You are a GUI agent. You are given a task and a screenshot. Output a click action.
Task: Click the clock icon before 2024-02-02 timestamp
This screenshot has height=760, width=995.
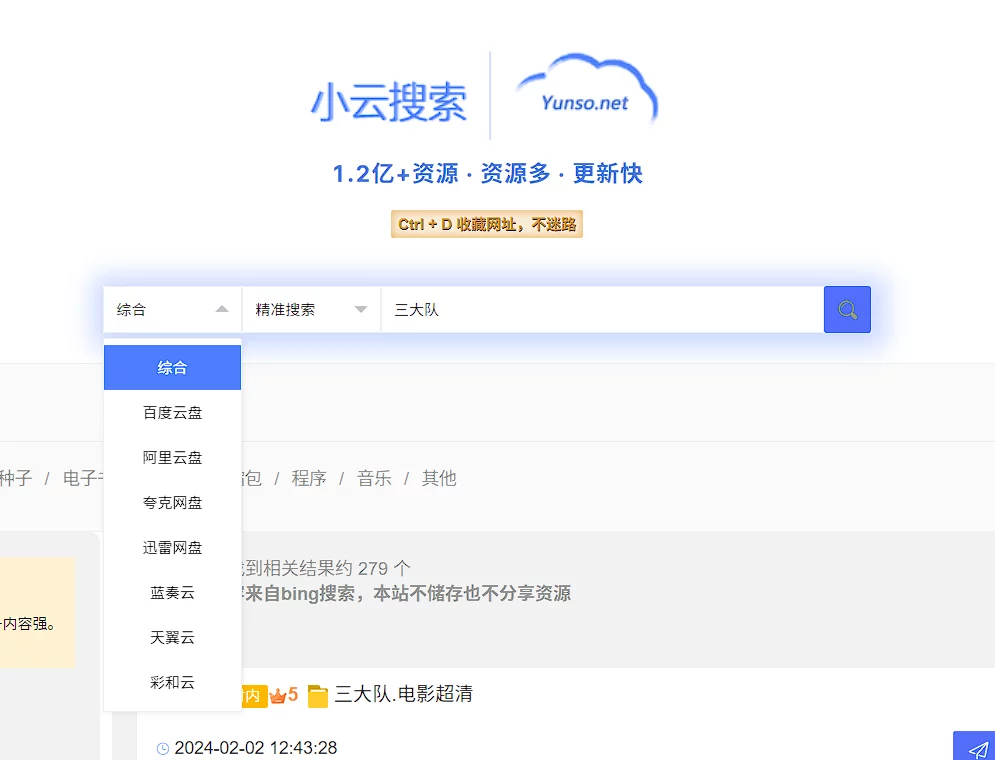(x=163, y=748)
